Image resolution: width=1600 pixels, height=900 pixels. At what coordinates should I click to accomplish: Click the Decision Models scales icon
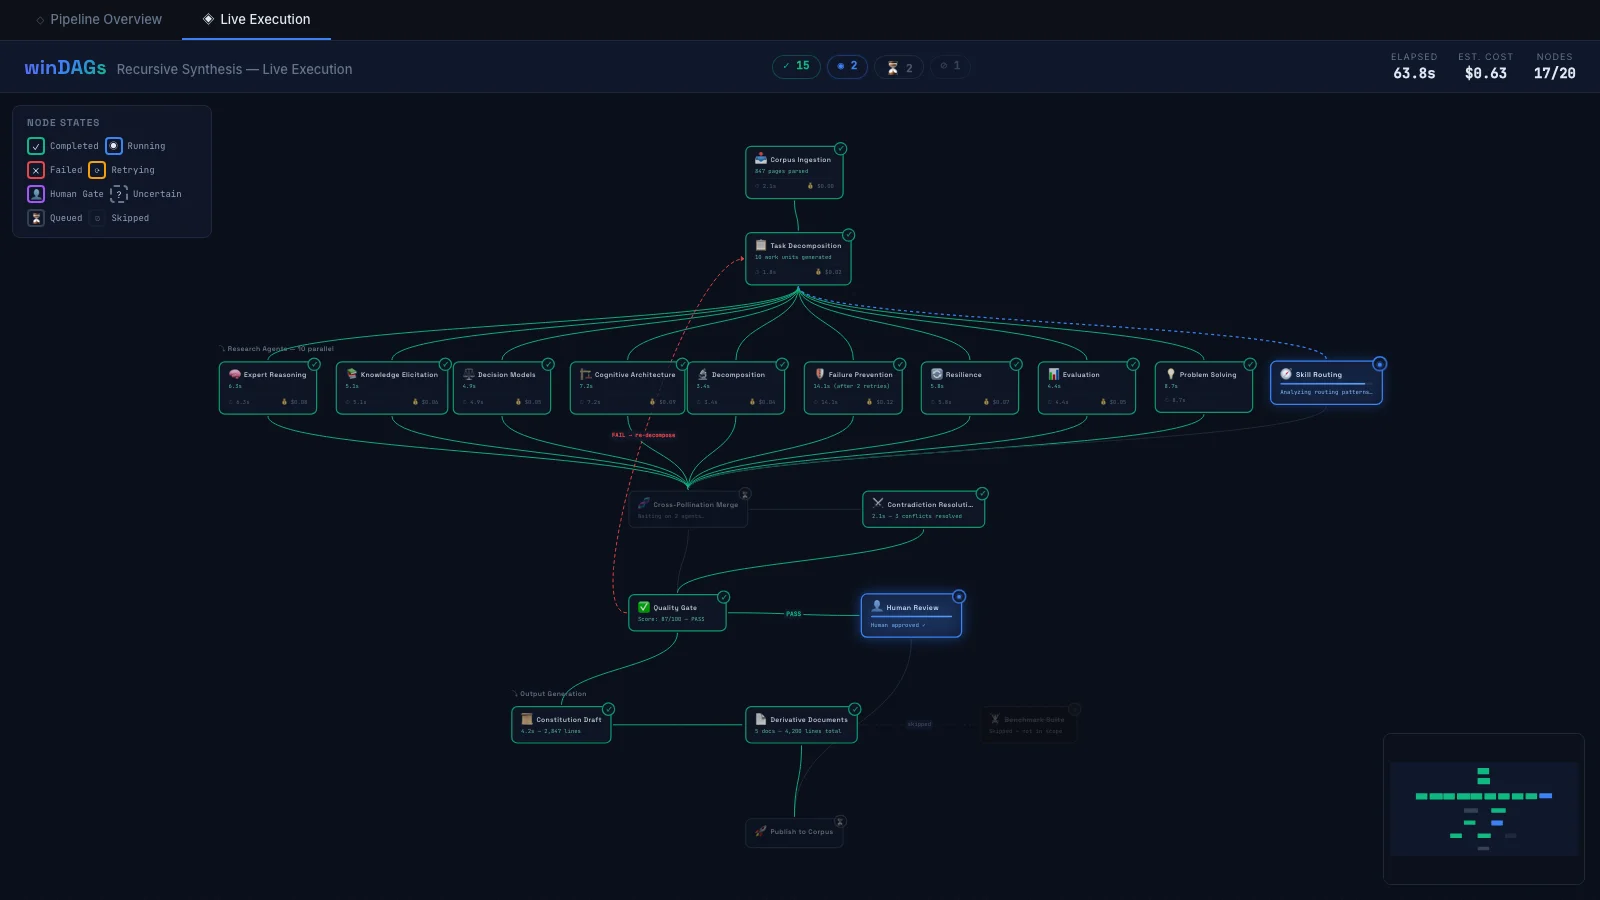[468, 374]
